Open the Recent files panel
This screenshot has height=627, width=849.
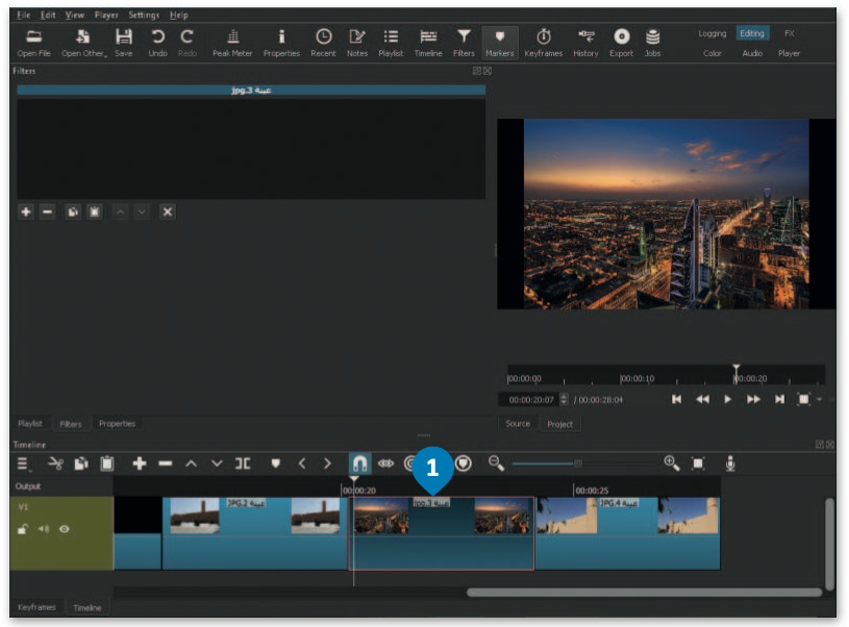coord(323,43)
